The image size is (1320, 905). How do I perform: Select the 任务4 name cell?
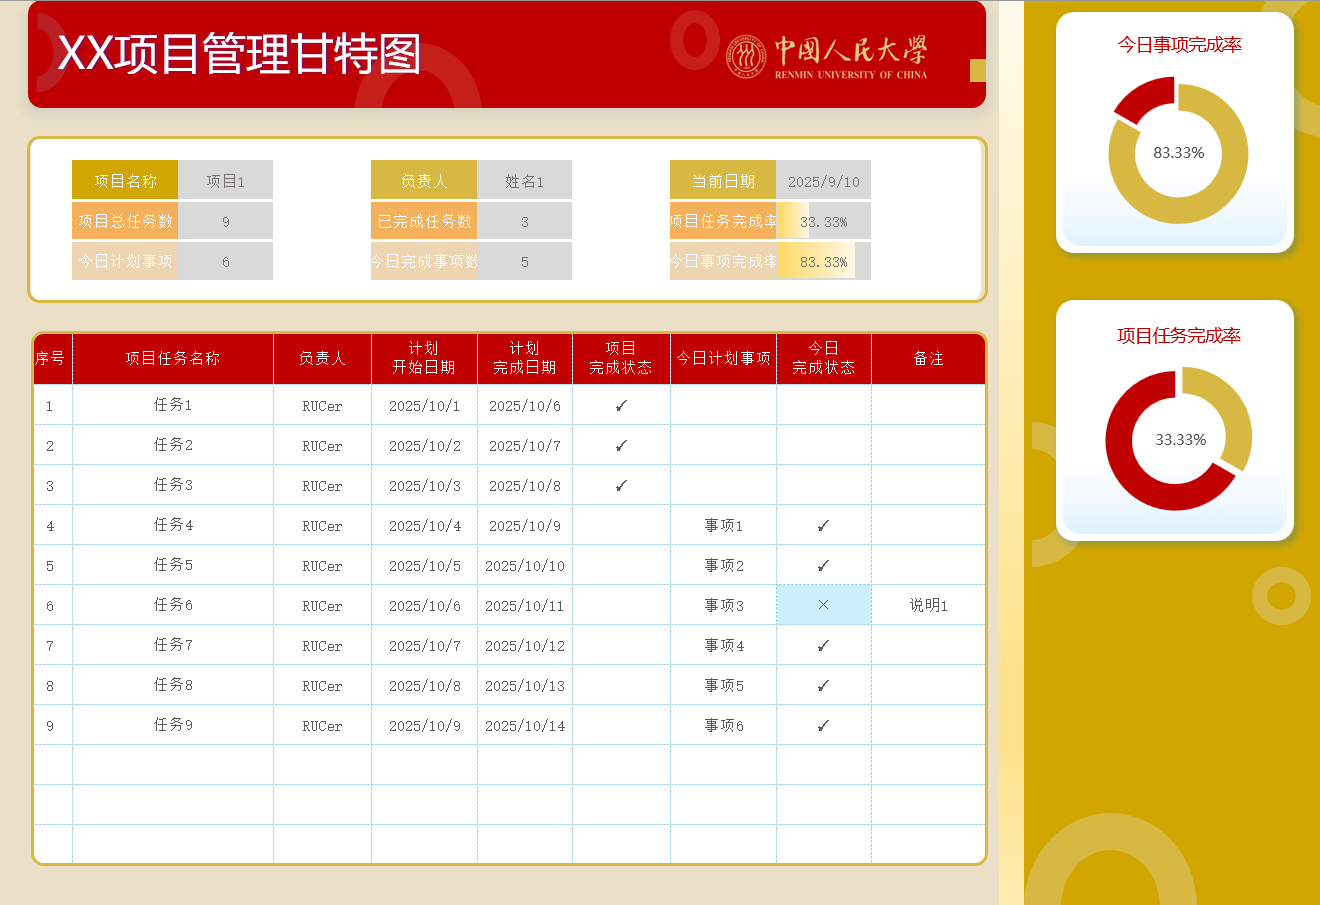(x=173, y=525)
